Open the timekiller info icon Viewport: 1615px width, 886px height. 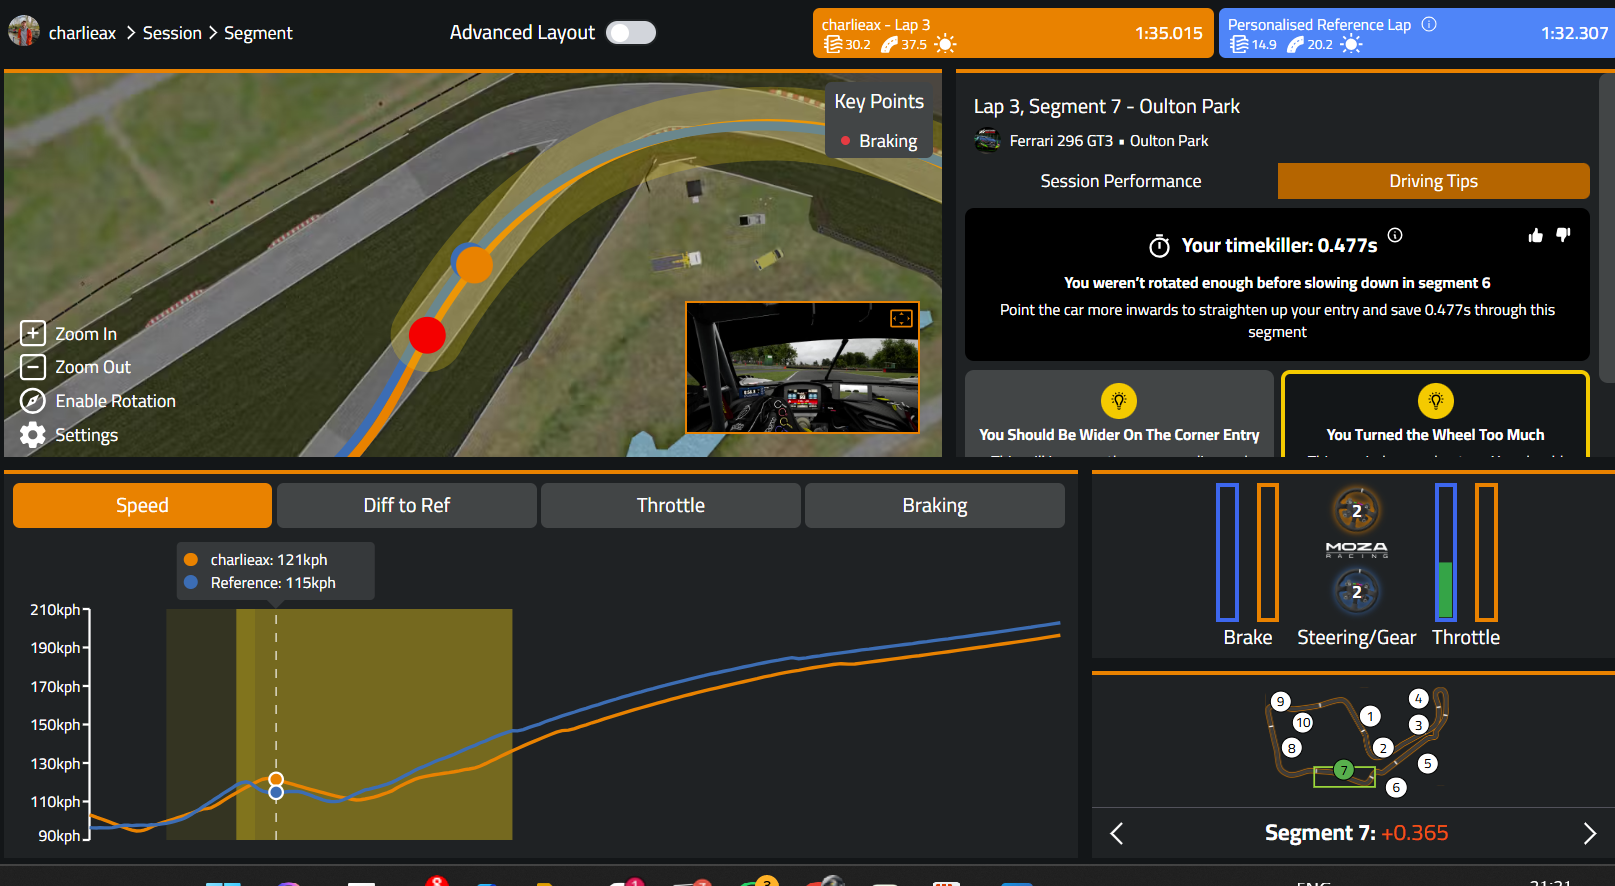1395,235
